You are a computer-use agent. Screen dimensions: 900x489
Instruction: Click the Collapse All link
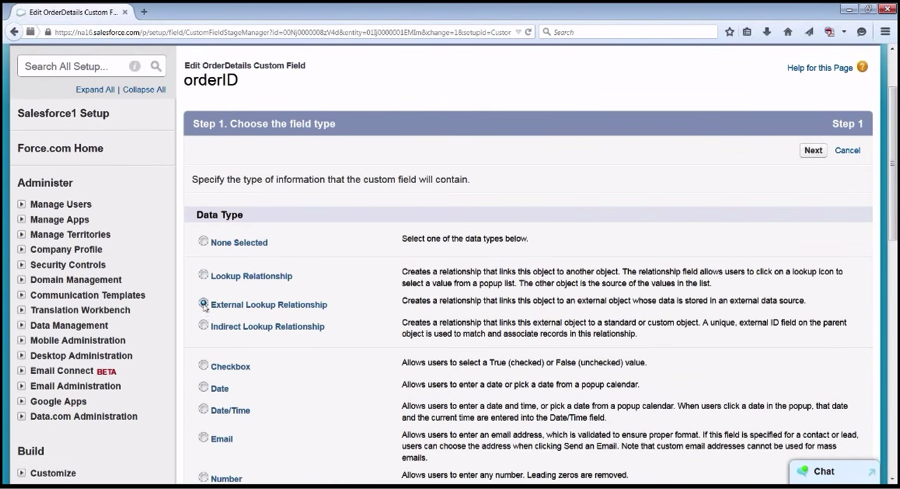click(x=144, y=90)
